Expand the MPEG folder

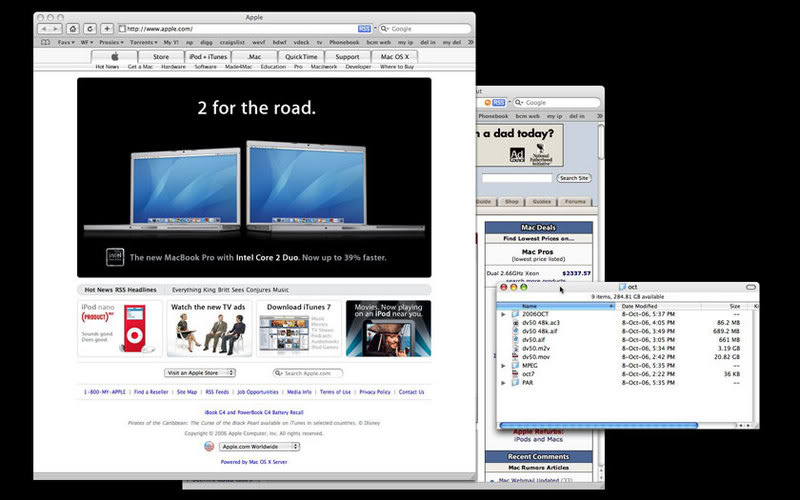(504, 366)
